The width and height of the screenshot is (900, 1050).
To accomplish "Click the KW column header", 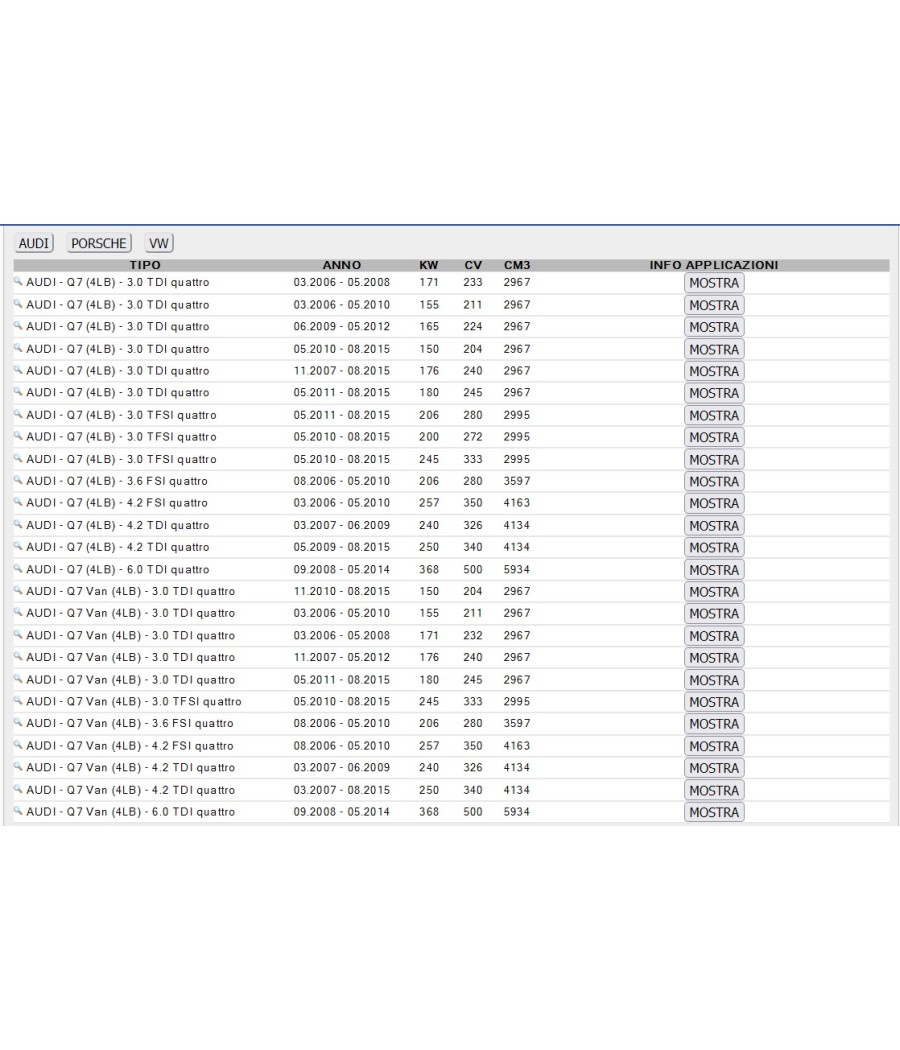I will pos(429,265).
